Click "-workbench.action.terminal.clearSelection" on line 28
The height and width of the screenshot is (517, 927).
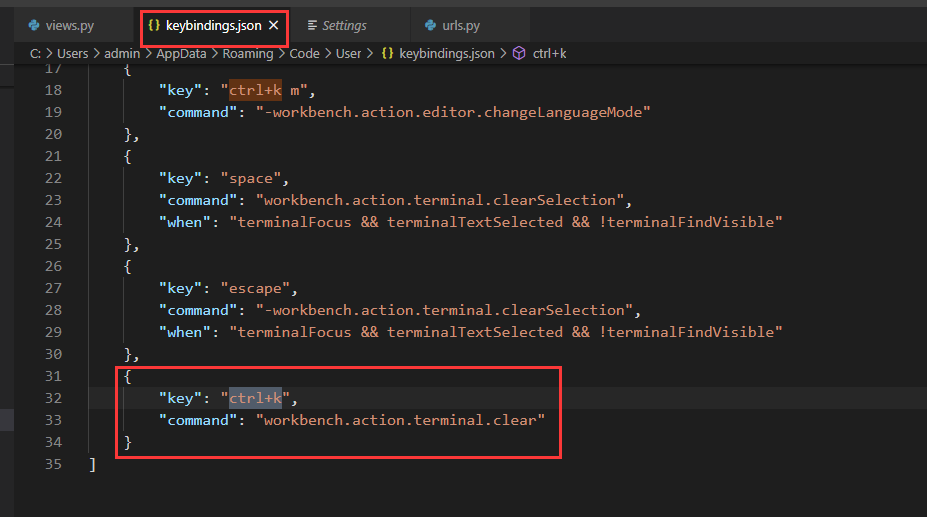click(x=445, y=311)
